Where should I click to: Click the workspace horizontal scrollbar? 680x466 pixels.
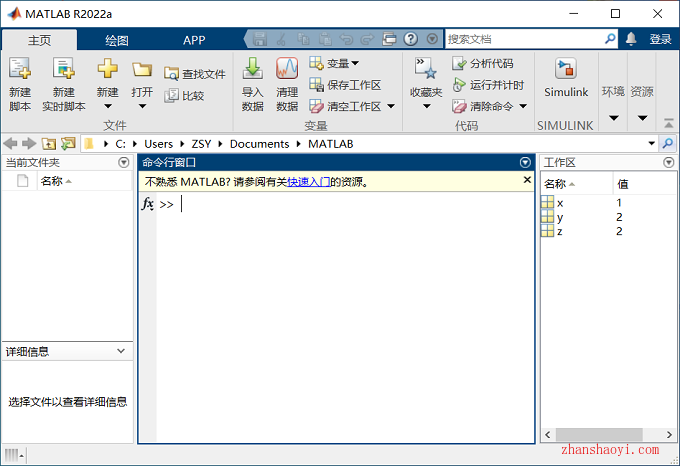pos(599,434)
